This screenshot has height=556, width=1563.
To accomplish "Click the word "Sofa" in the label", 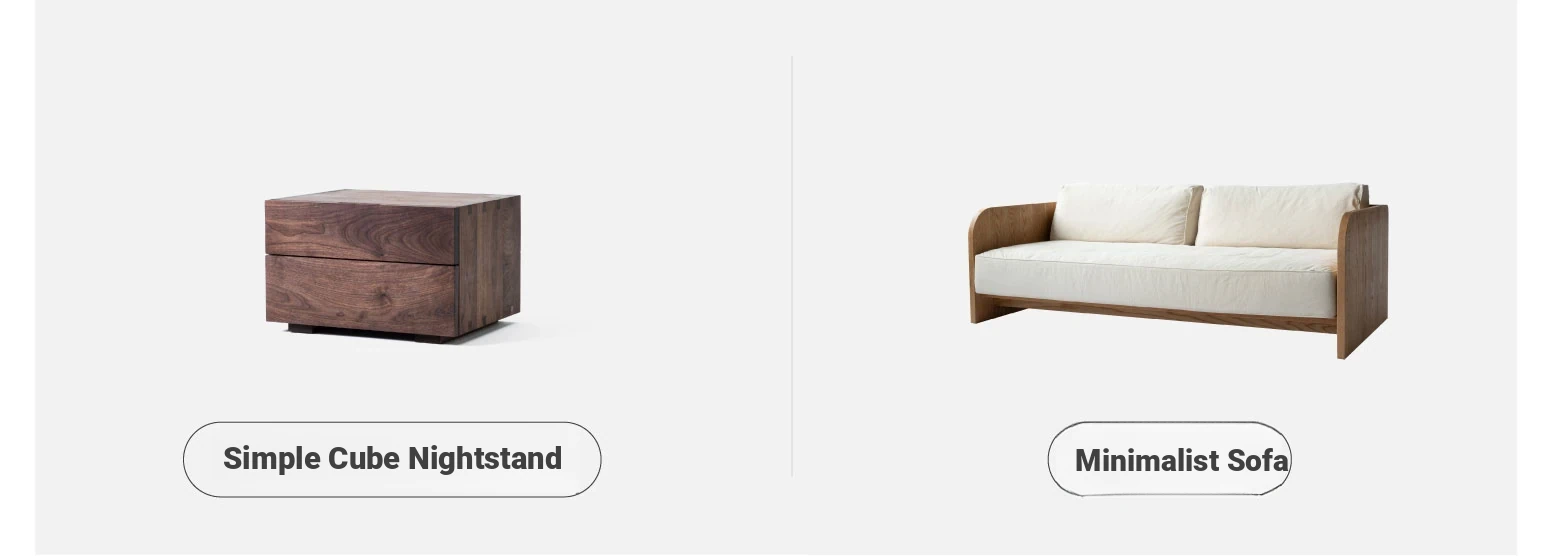I will [x=1258, y=461].
